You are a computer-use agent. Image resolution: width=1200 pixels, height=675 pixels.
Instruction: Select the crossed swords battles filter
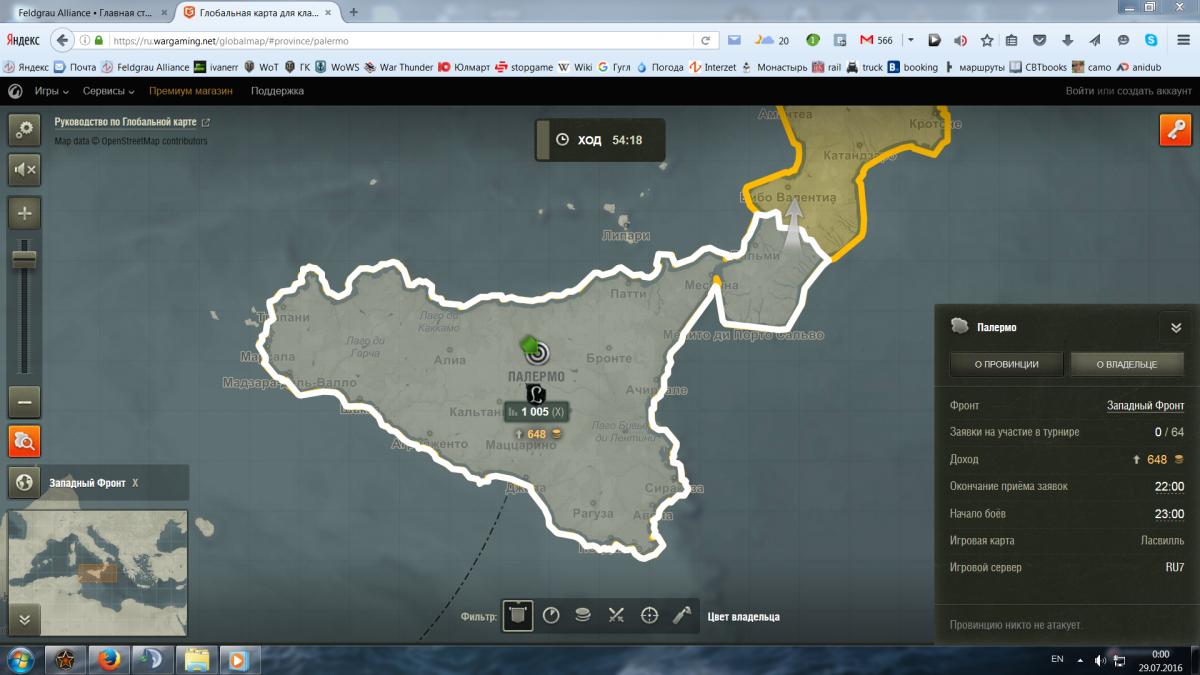pos(616,615)
